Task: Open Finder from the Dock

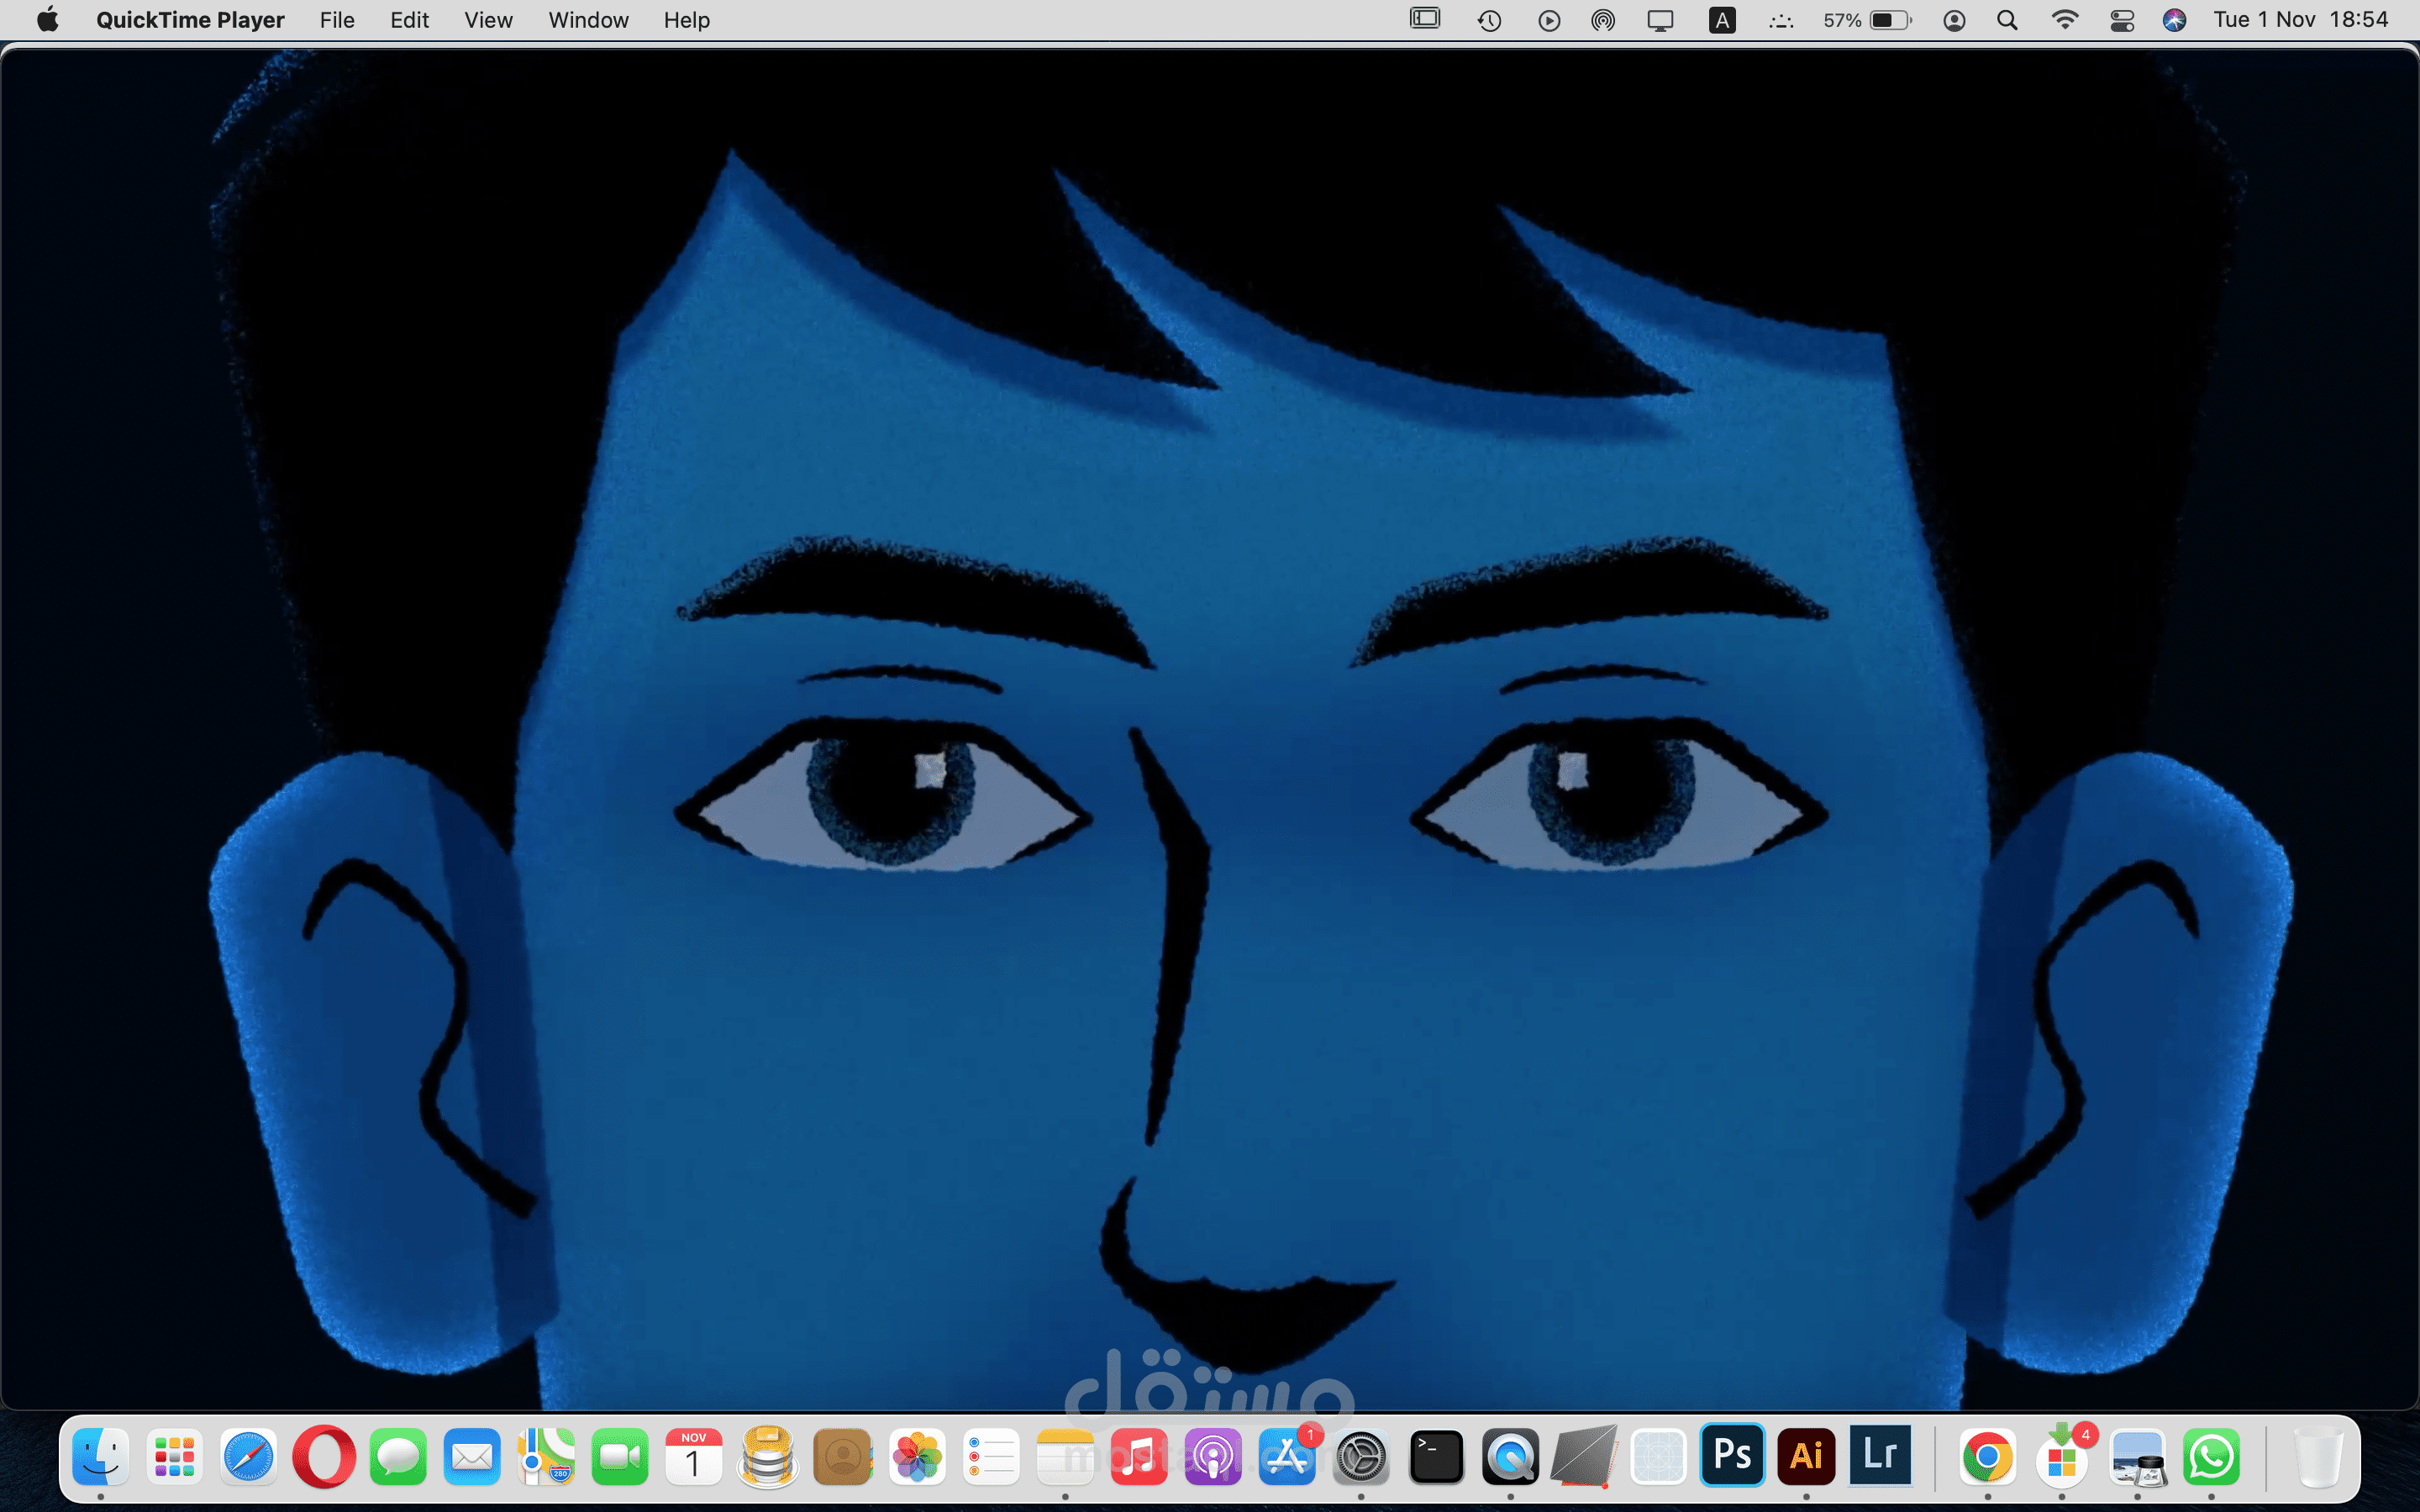Action: pos(101,1456)
